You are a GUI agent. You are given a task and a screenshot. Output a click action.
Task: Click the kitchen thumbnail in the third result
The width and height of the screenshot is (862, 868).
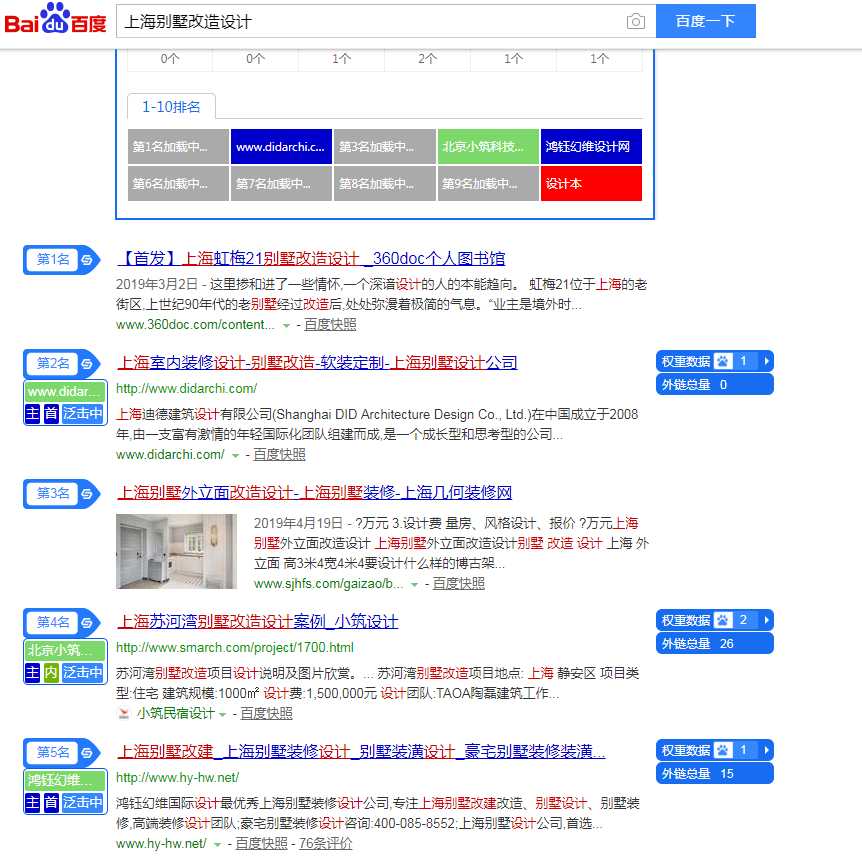click(176, 551)
